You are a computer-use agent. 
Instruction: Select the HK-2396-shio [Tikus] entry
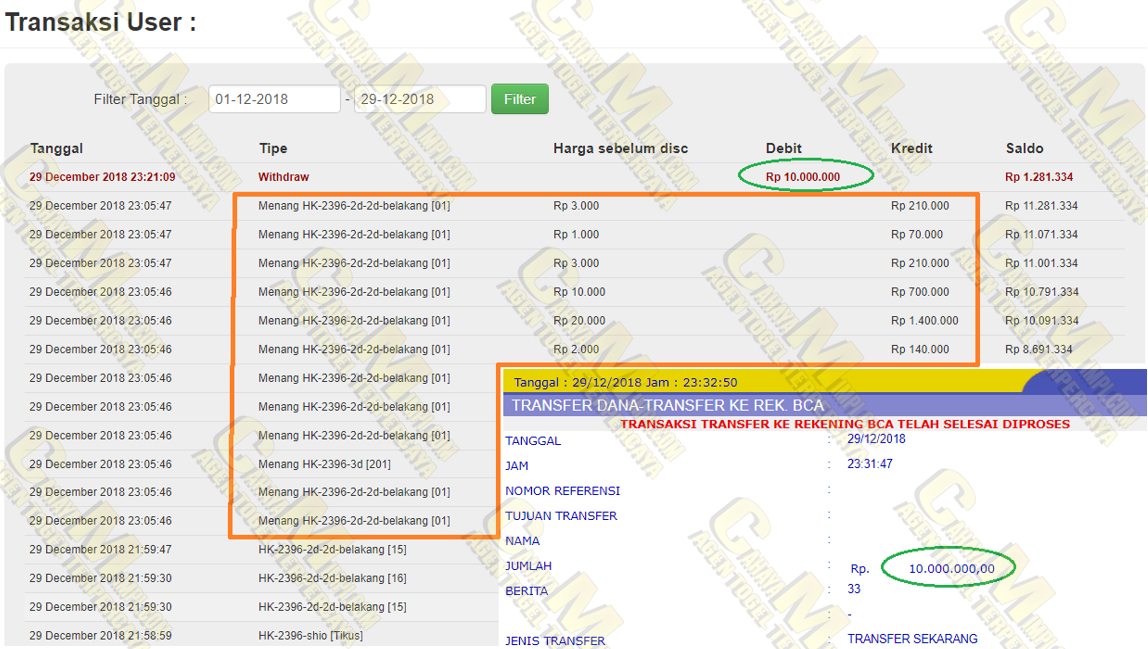(x=310, y=636)
